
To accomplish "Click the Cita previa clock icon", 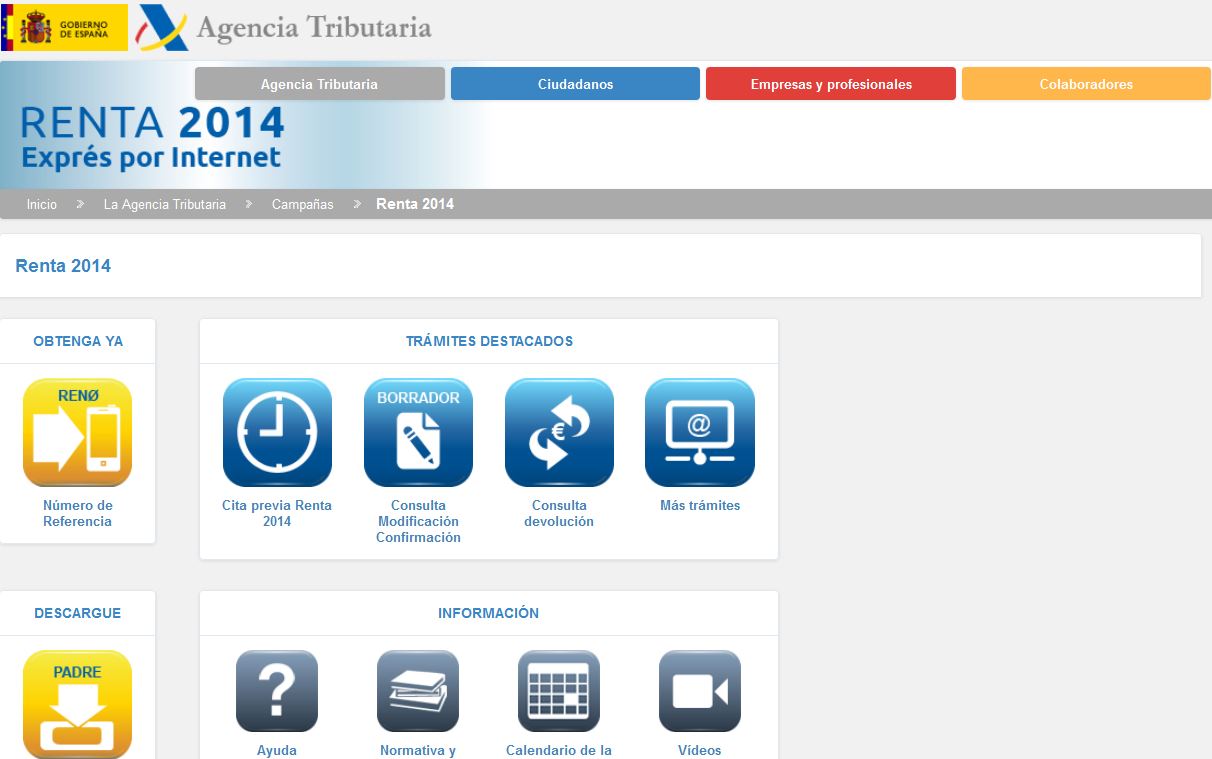I will coord(277,432).
